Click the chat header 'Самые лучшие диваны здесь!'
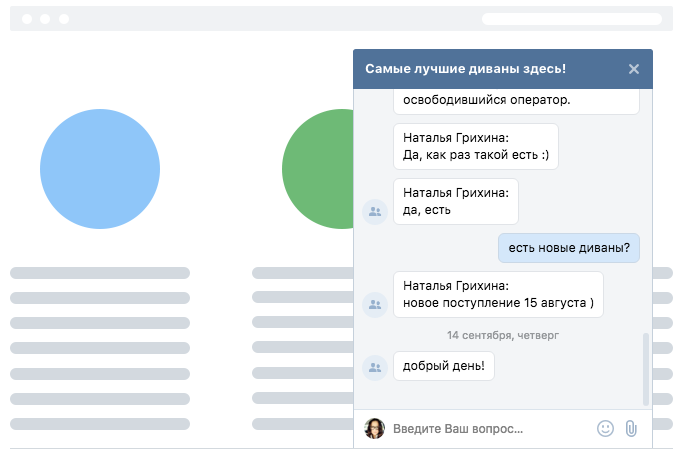 pos(465,69)
